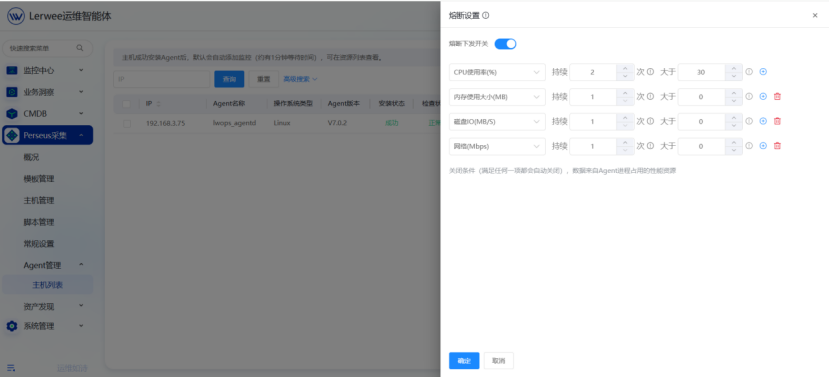Focus the 磁盘IO 持续 count input

593,121
